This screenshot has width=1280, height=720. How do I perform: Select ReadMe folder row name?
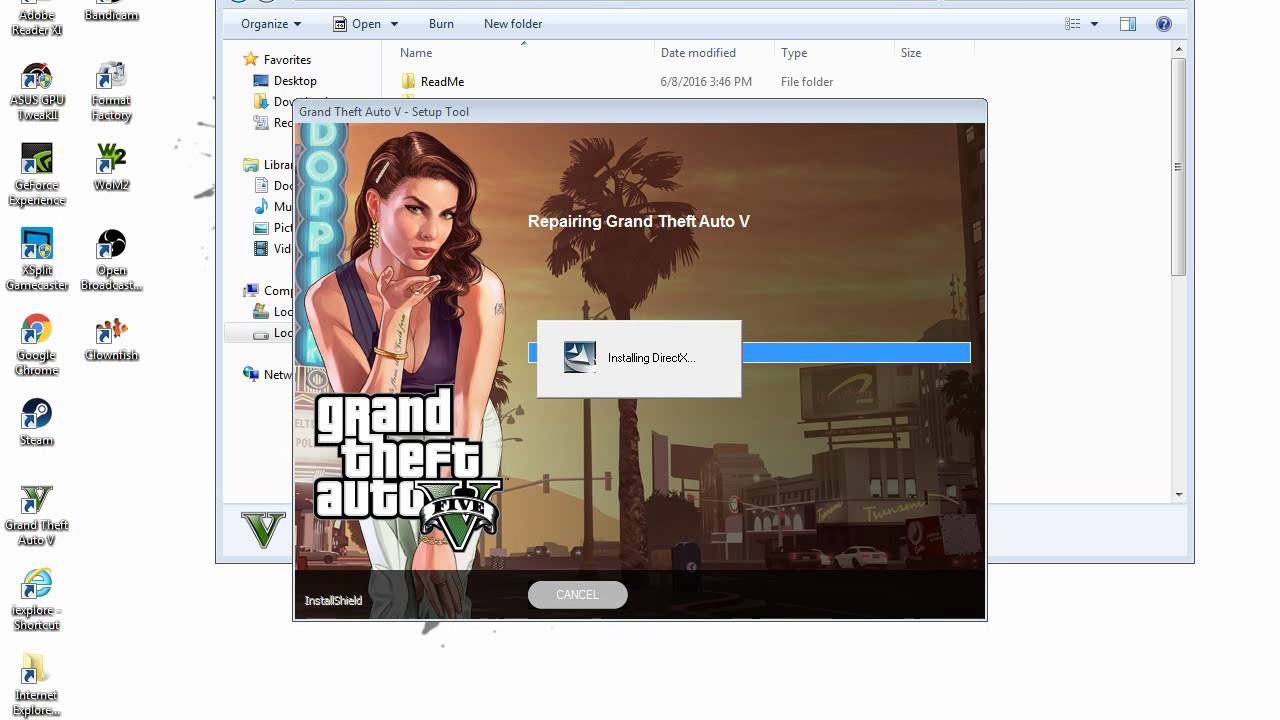click(442, 82)
